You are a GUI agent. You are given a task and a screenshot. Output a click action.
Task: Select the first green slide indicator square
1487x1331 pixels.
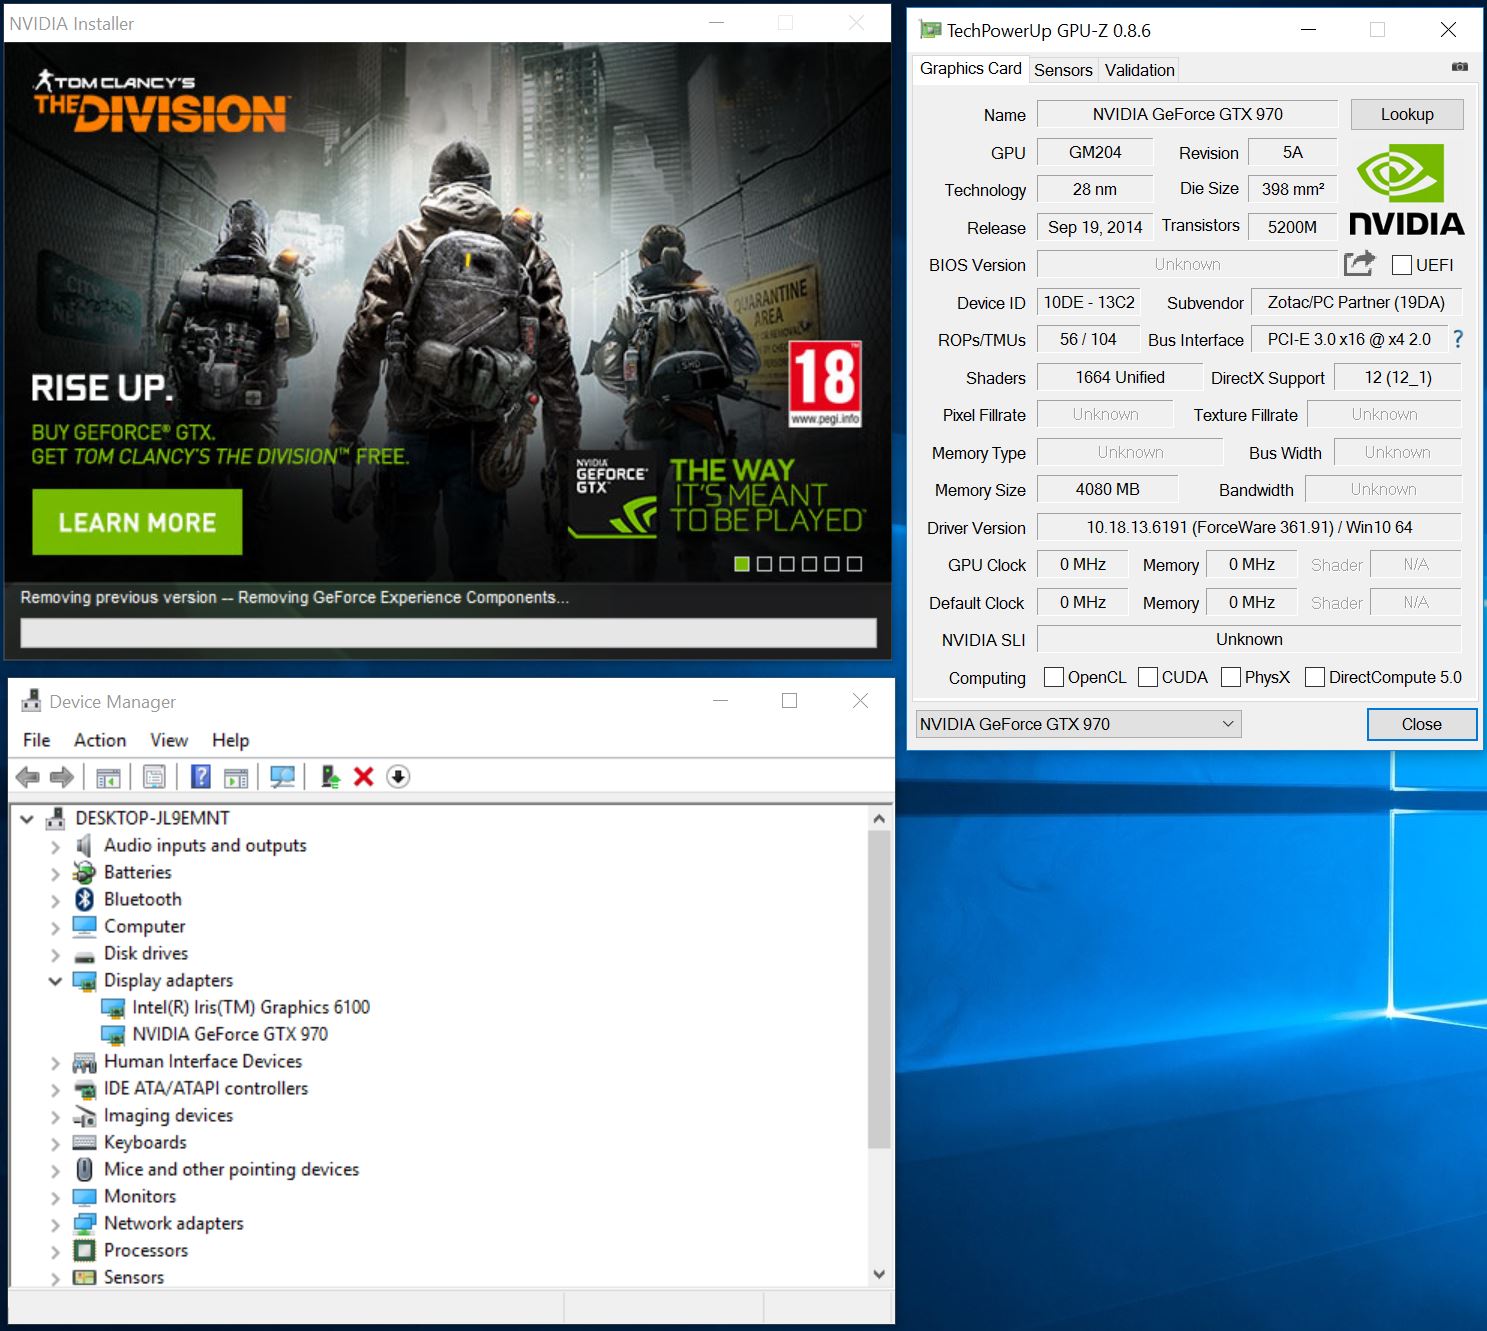(x=742, y=564)
